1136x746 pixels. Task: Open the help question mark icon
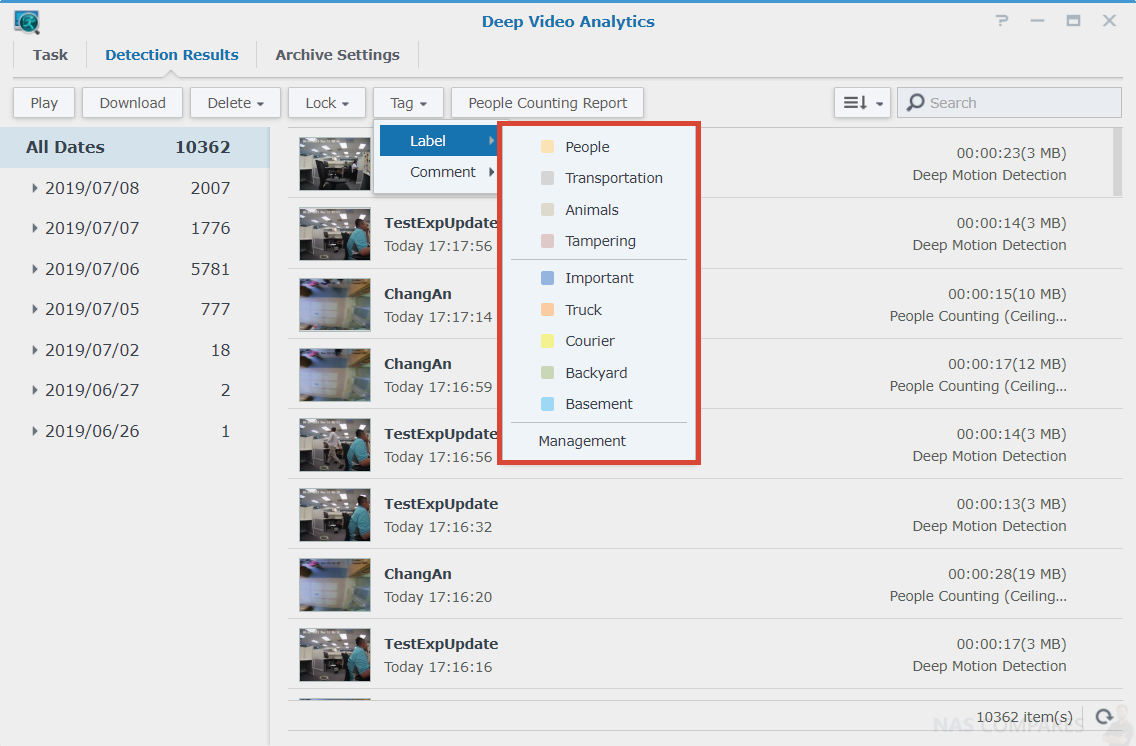[1002, 21]
